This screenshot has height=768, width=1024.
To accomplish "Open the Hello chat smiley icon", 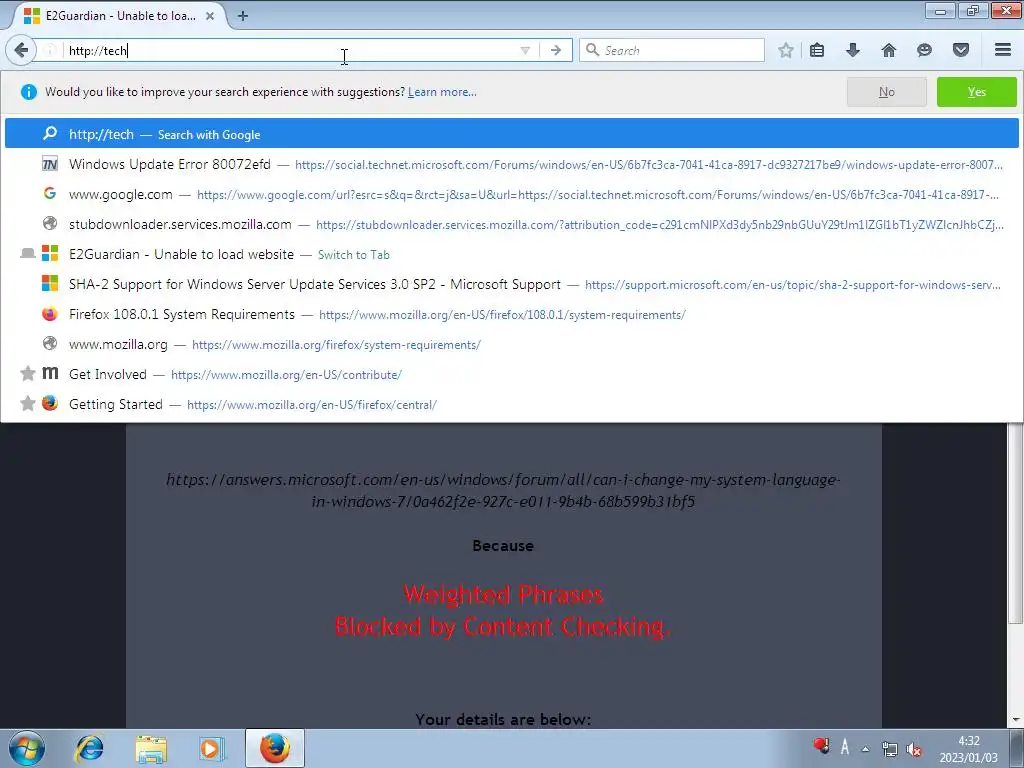I will 924,50.
